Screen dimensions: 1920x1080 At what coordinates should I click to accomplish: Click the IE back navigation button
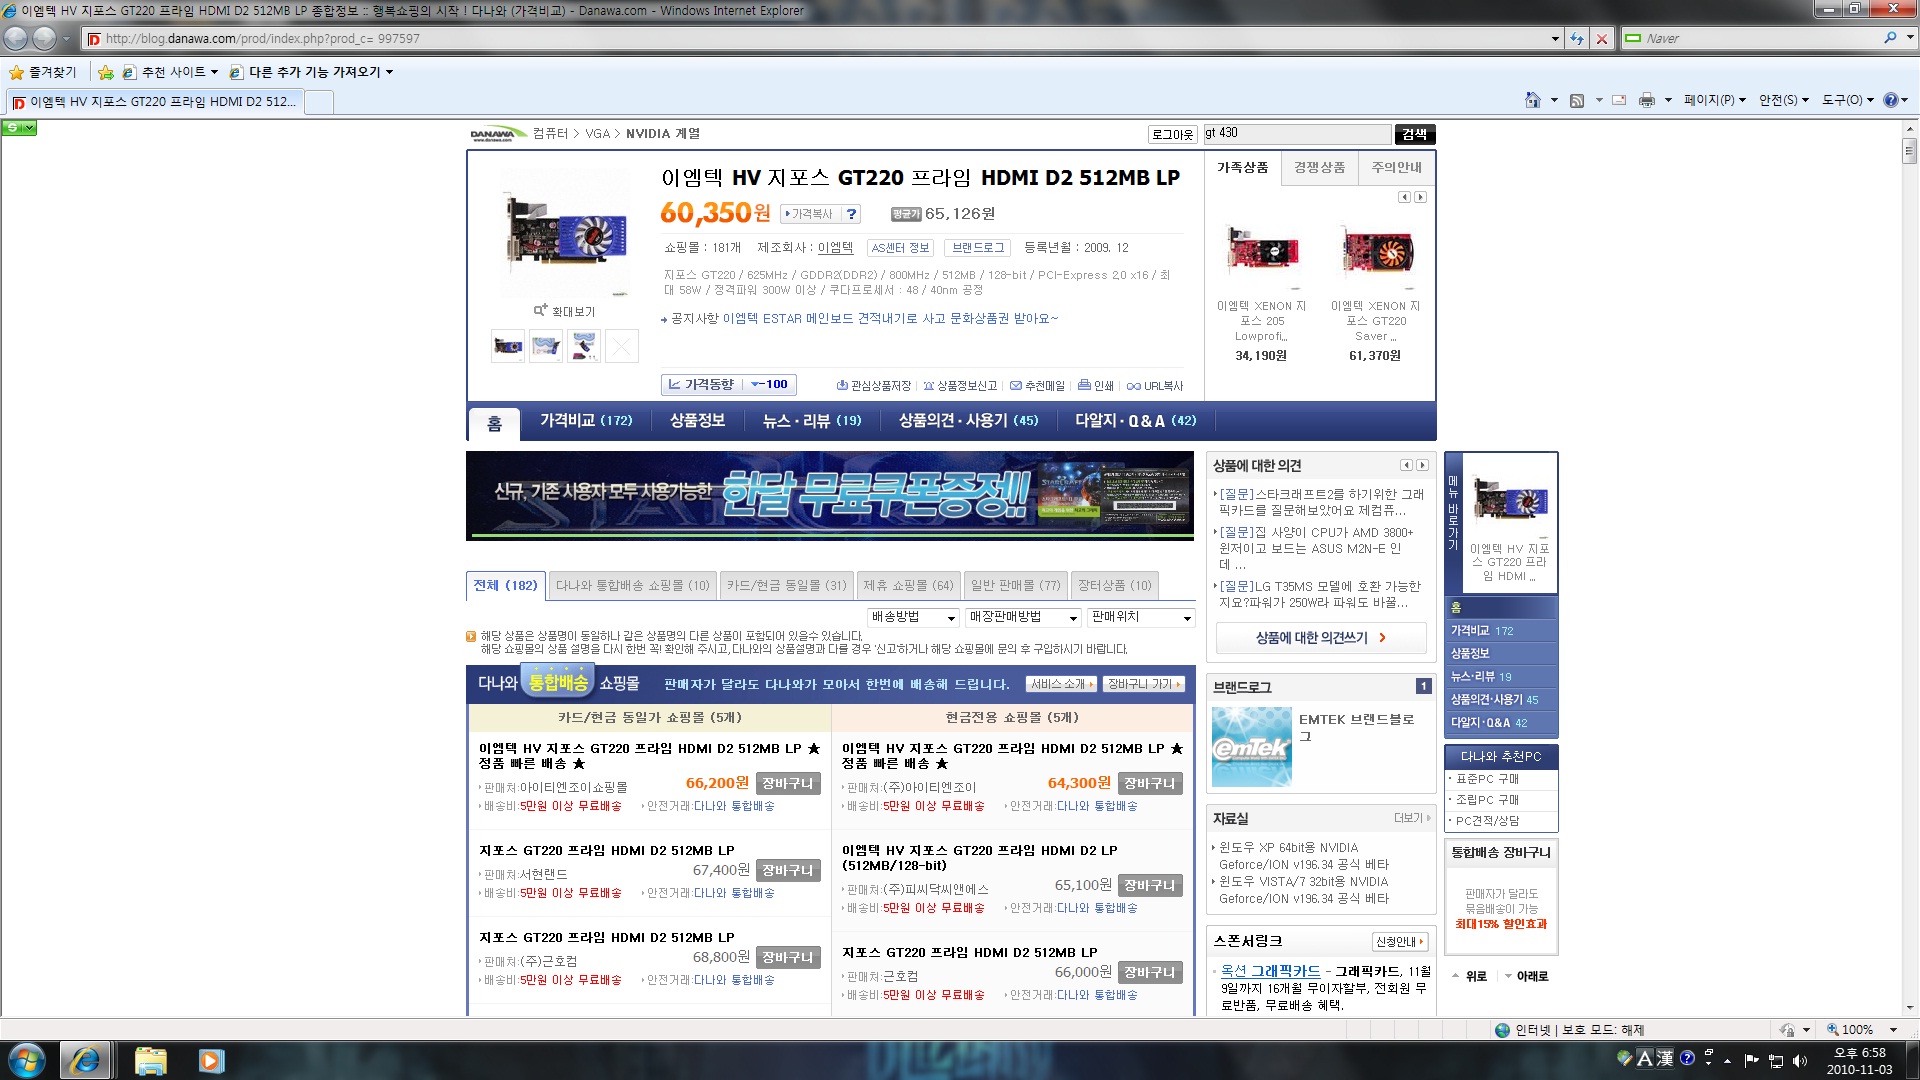[16, 38]
